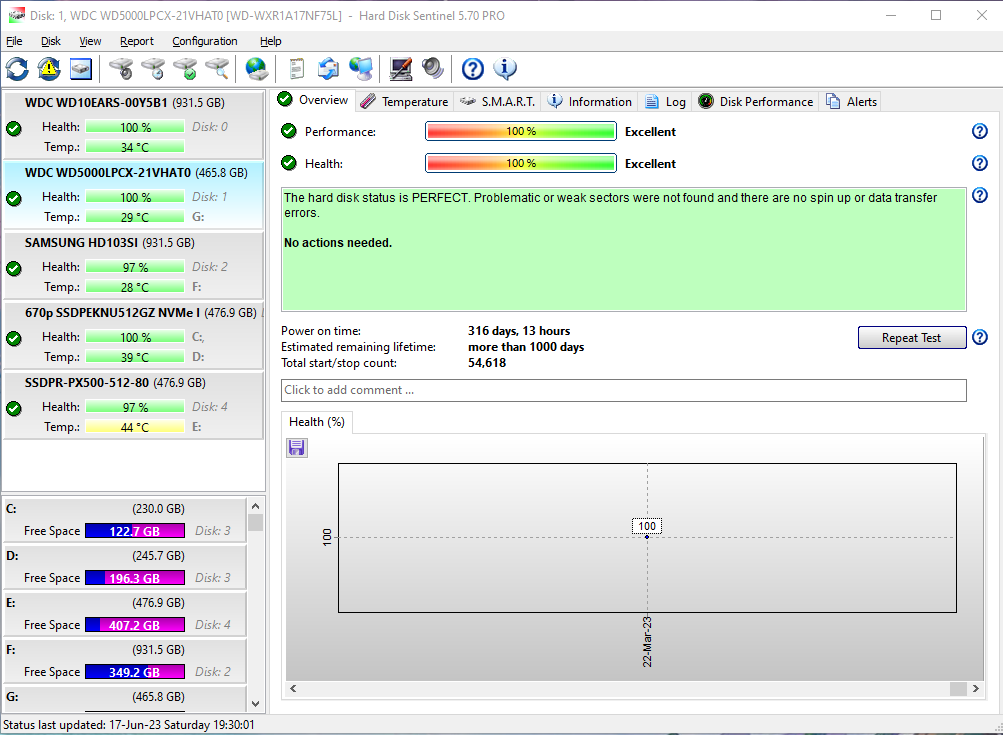Viewport: 1003px width, 735px height.
Task: Select 670p SSDPEKNU512GZ NVMe disk entry
Action: tap(133, 335)
